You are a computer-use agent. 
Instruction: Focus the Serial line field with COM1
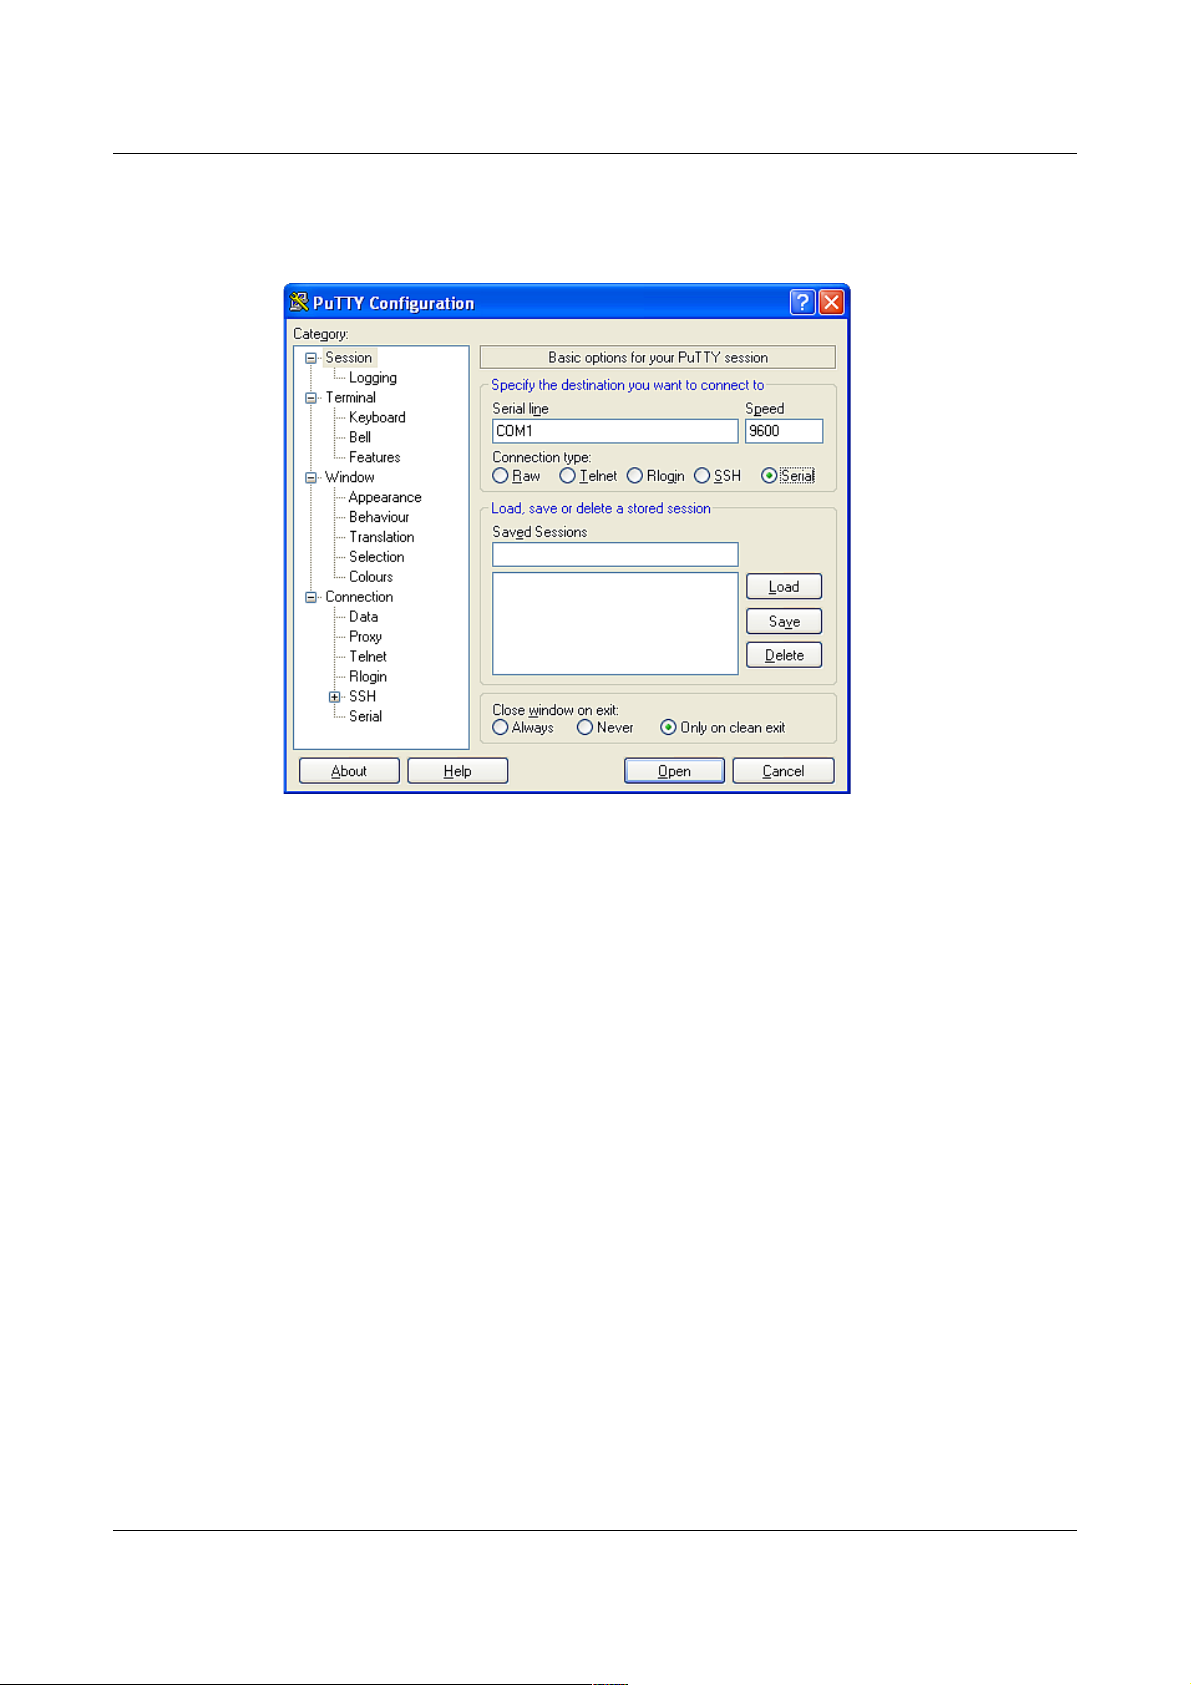615,431
